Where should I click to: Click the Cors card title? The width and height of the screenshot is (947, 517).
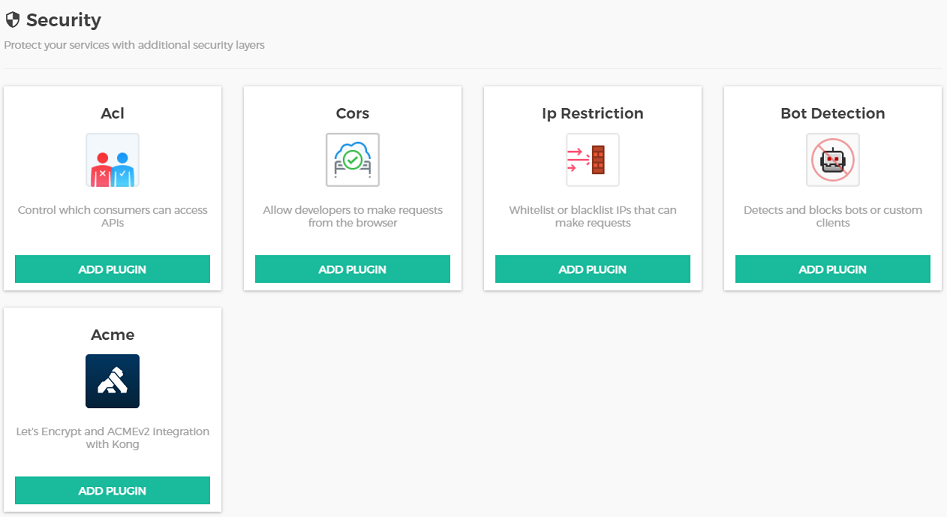pos(352,114)
